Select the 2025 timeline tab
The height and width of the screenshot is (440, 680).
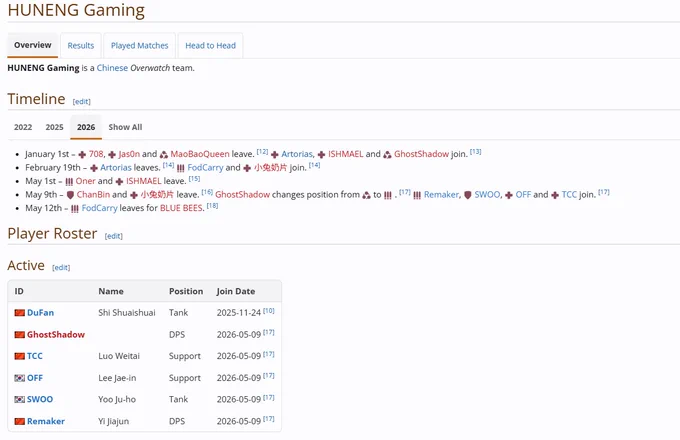coord(55,127)
